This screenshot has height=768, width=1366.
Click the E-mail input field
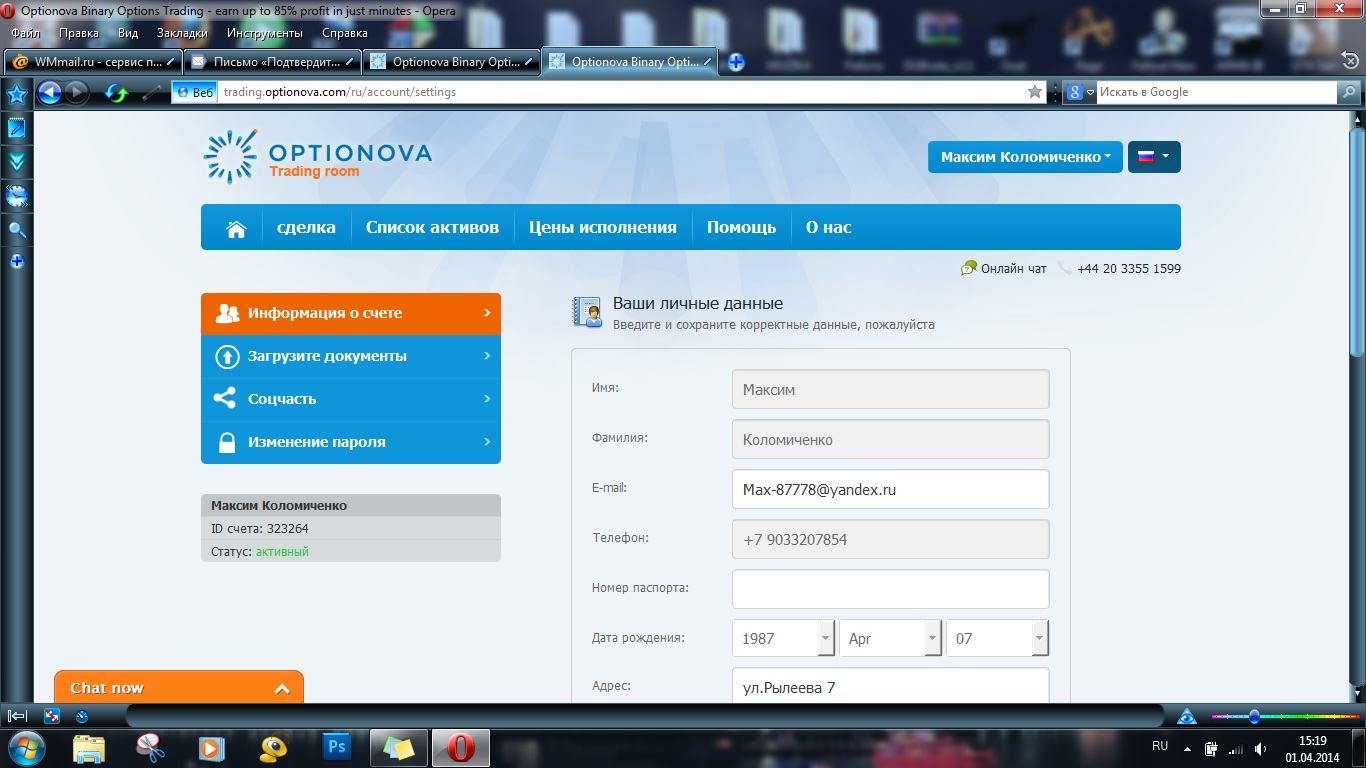coord(890,489)
